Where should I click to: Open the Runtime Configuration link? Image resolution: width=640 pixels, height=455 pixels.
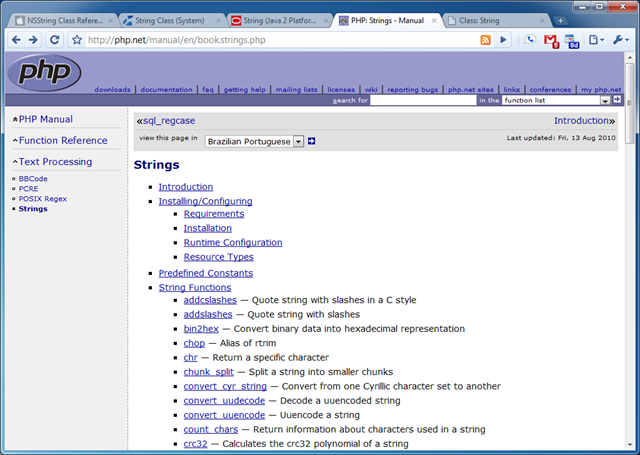coord(233,242)
